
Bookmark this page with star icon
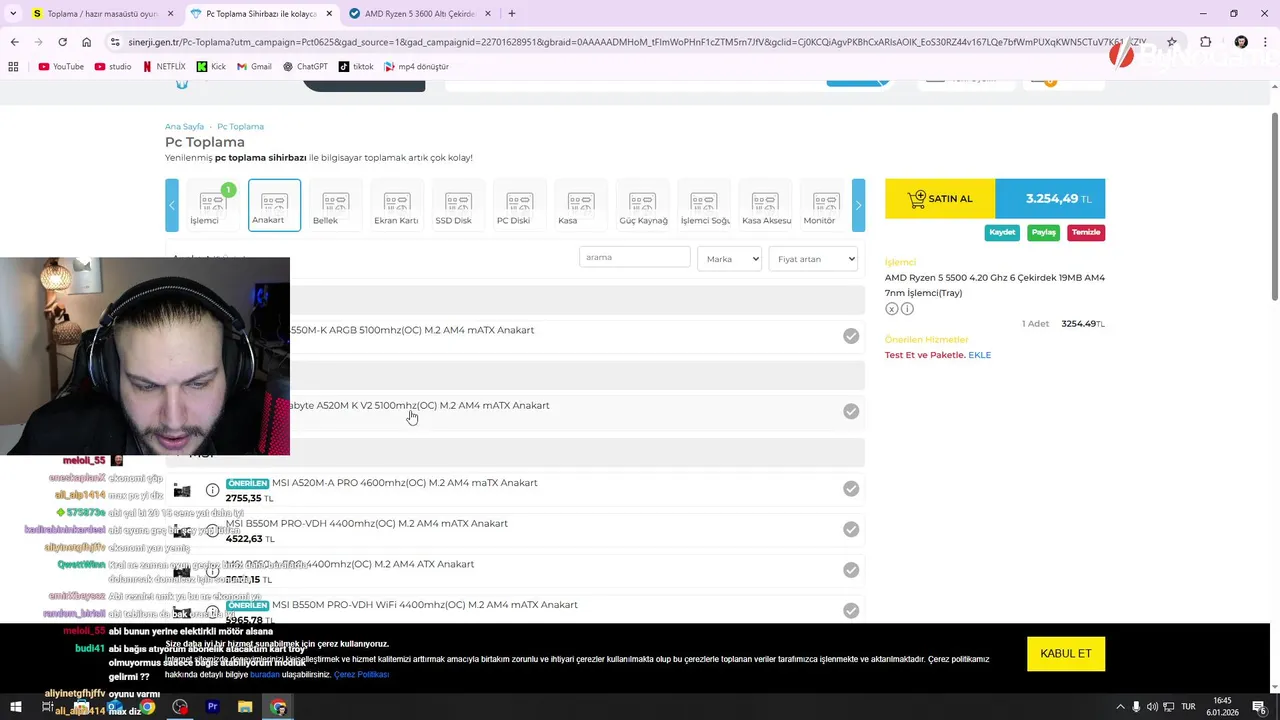[x=1172, y=42]
